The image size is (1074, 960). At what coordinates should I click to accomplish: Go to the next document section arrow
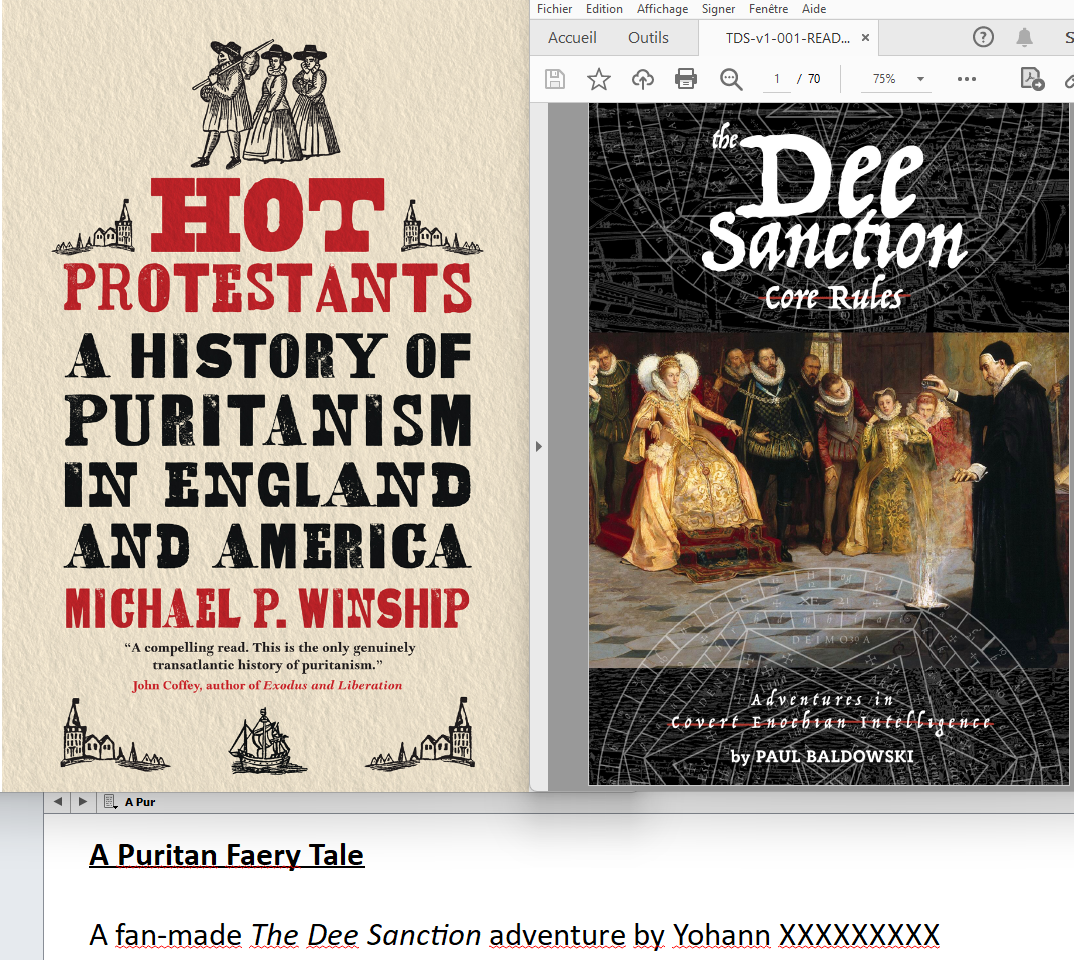[x=83, y=802]
